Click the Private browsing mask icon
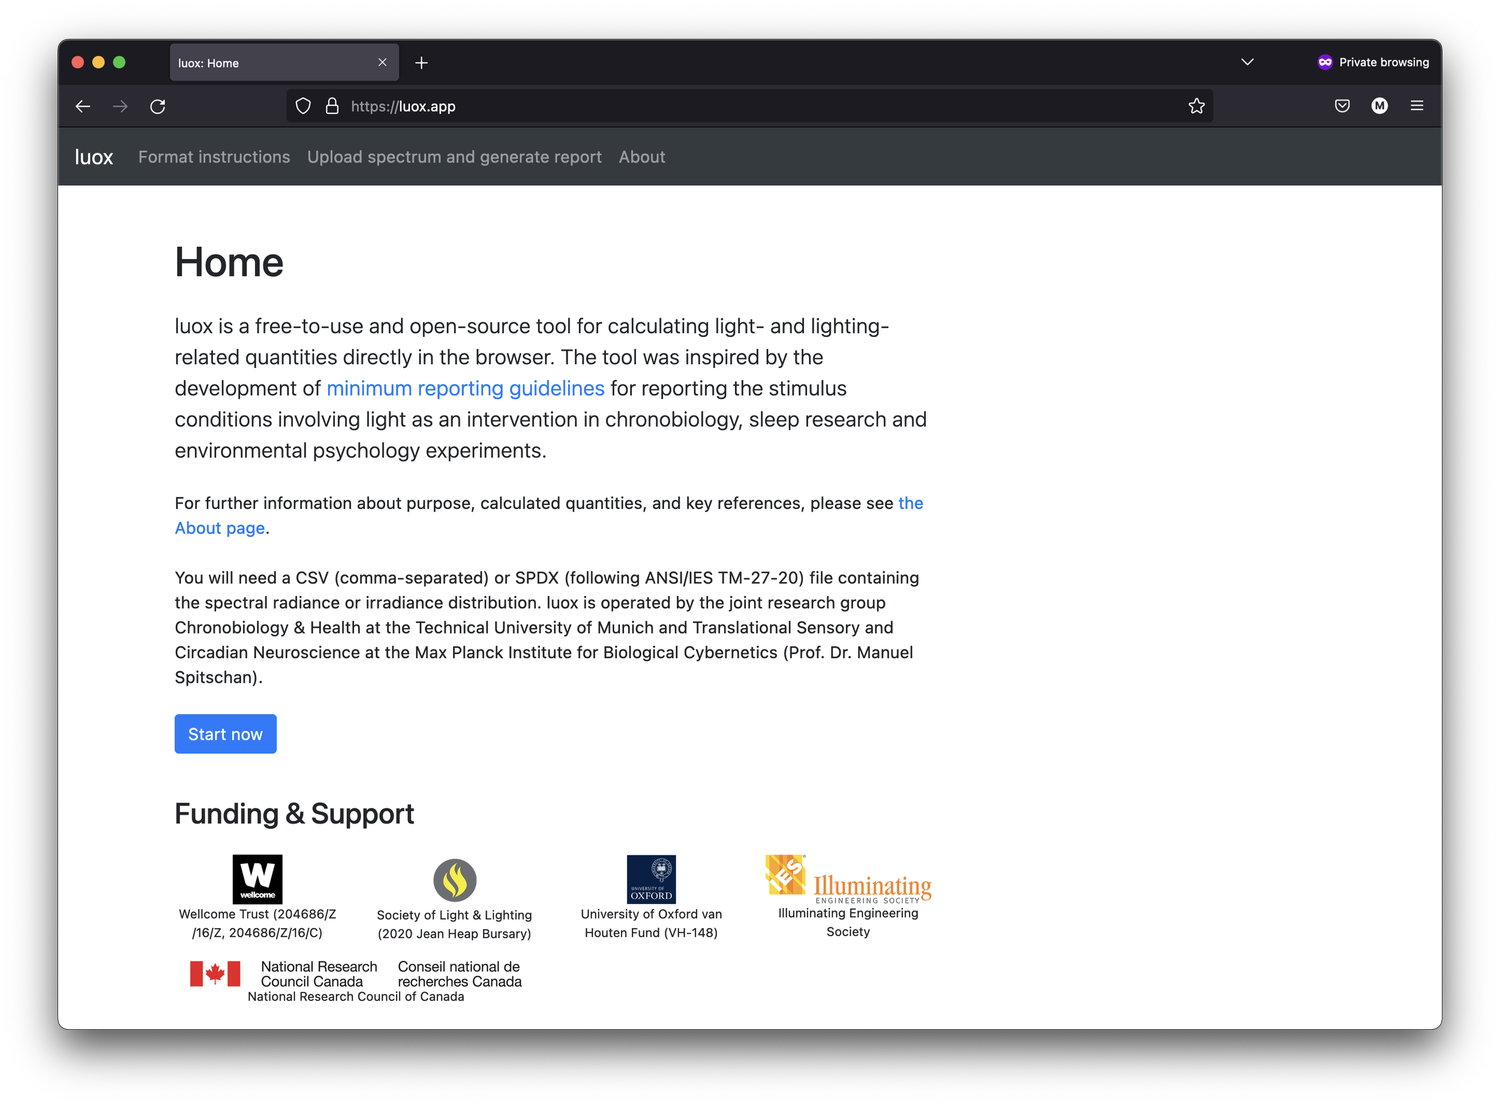The width and height of the screenshot is (1500, 1106). 1325,62
